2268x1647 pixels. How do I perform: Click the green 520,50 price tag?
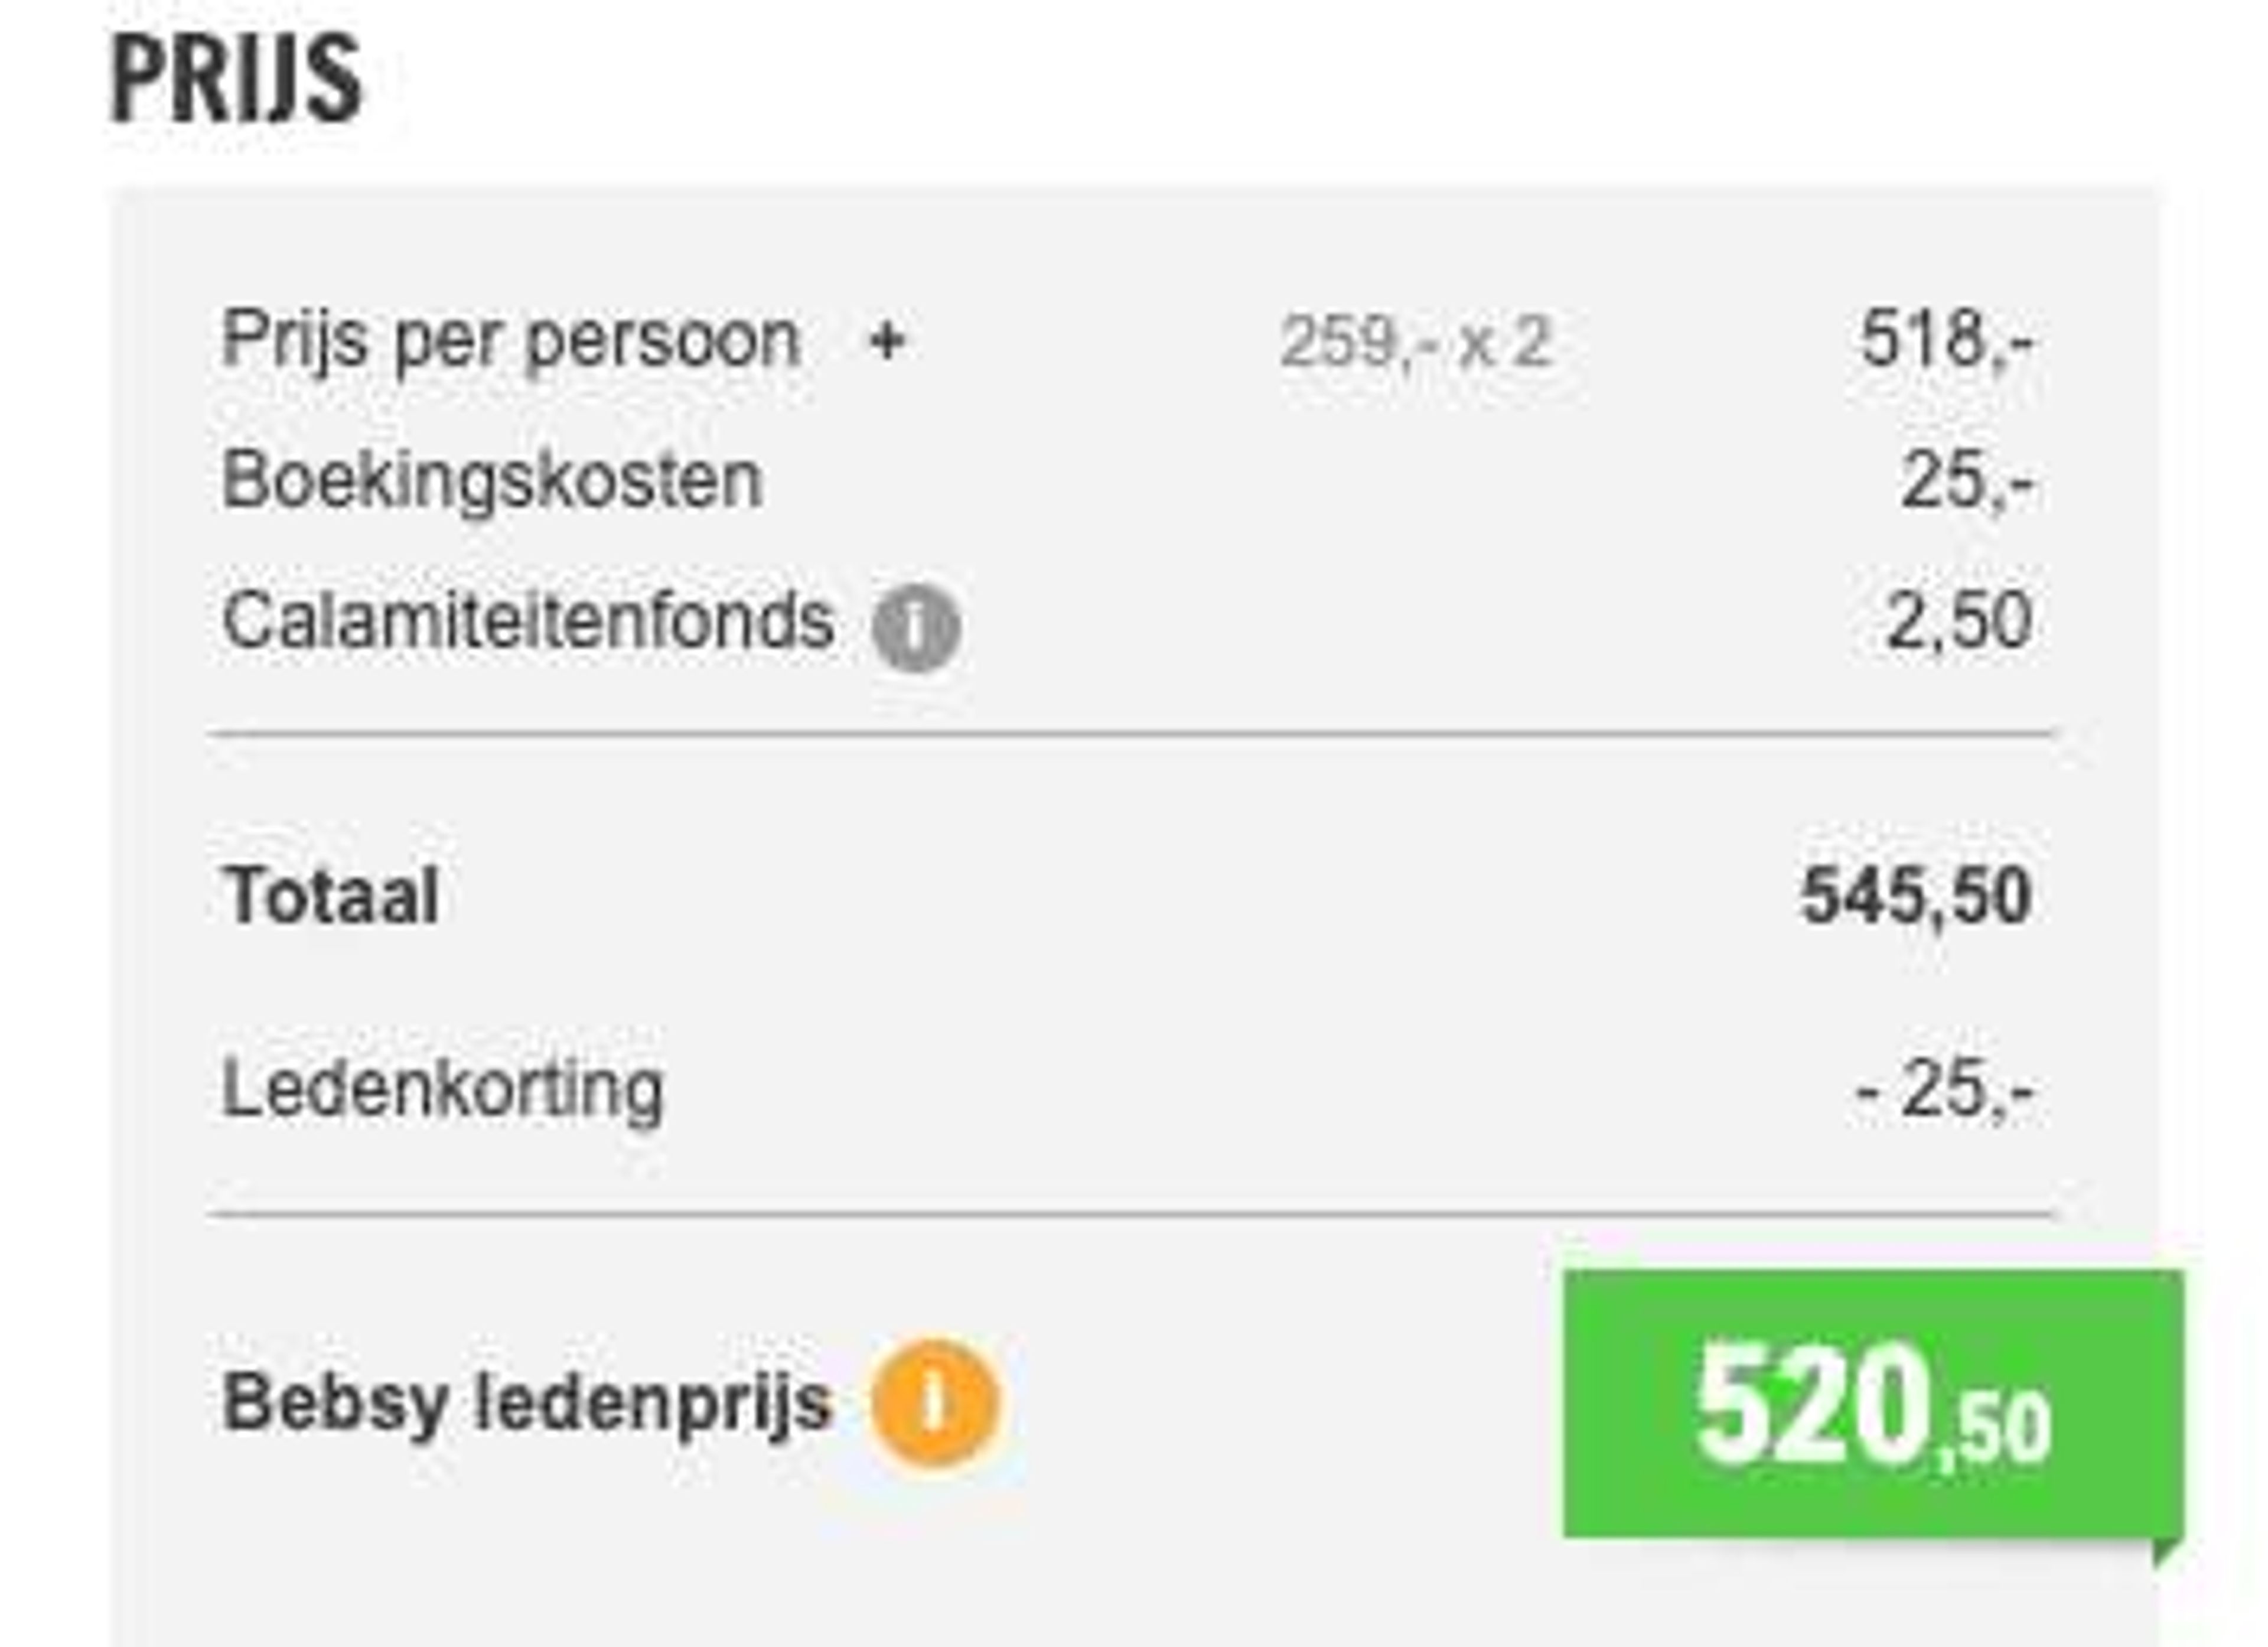coord(1873,1404)
